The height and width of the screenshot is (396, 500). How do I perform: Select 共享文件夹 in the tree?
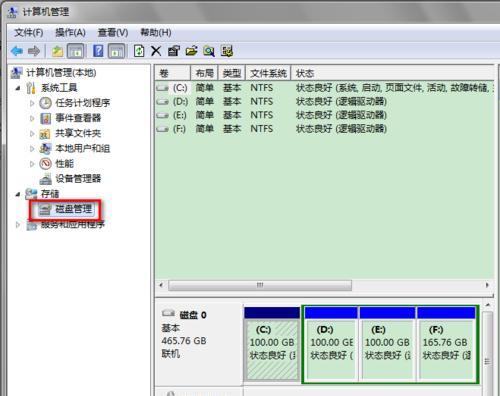tap(78, 133)
